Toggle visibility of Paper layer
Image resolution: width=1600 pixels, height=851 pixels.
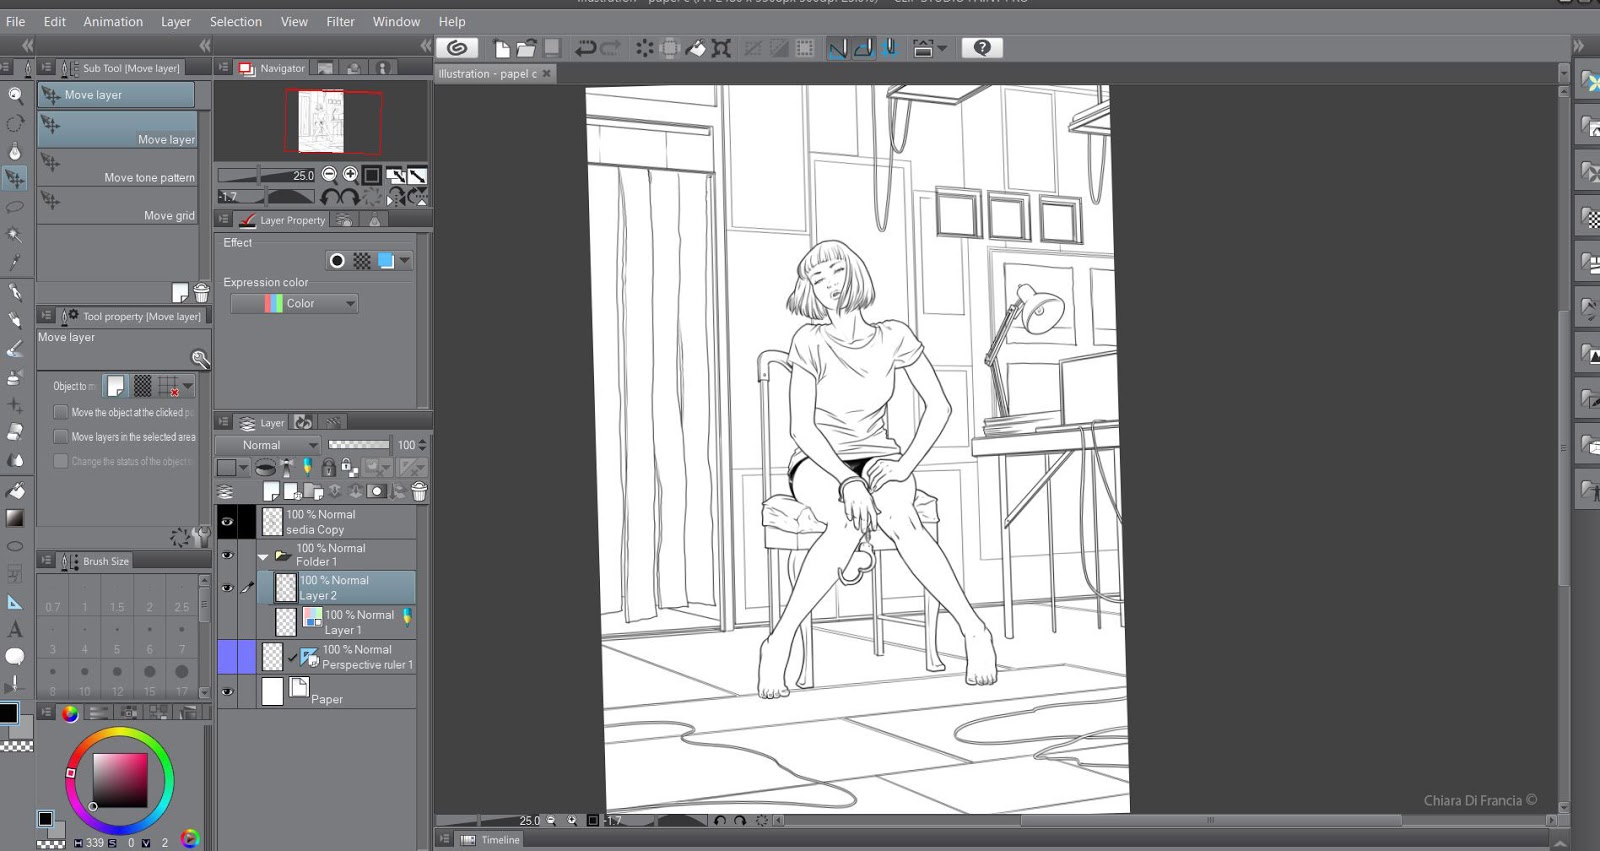click(x=227, y=692)
